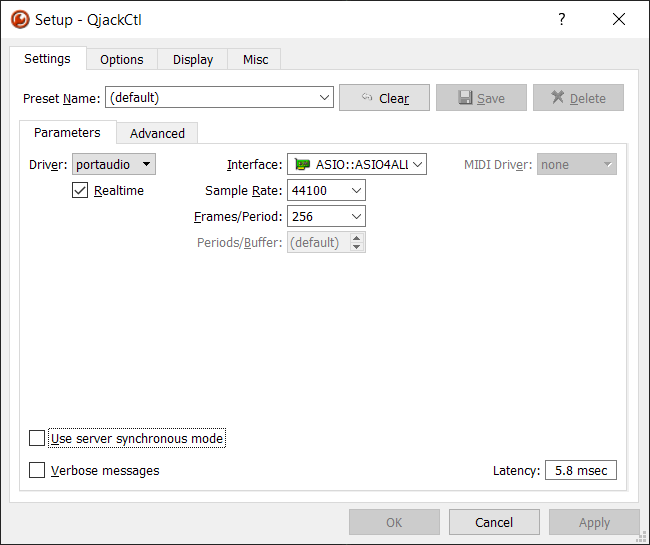Enable Verbose messages checkbox
This screenshot has width=650, height=545.
point(37,470)
